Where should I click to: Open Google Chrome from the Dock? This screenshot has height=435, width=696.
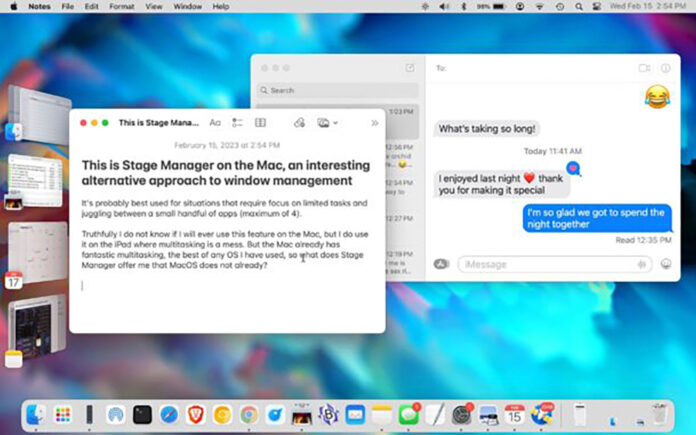pyautogui.click(x=249, y=415)
